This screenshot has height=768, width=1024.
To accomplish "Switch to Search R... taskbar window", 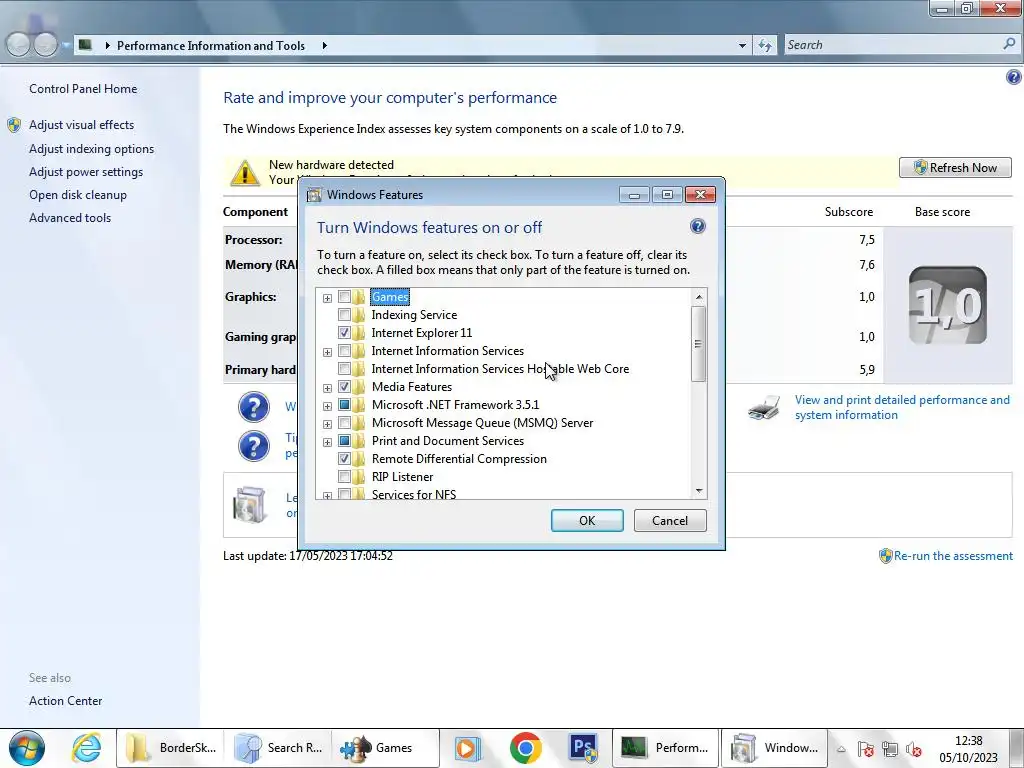I will 278,748.
